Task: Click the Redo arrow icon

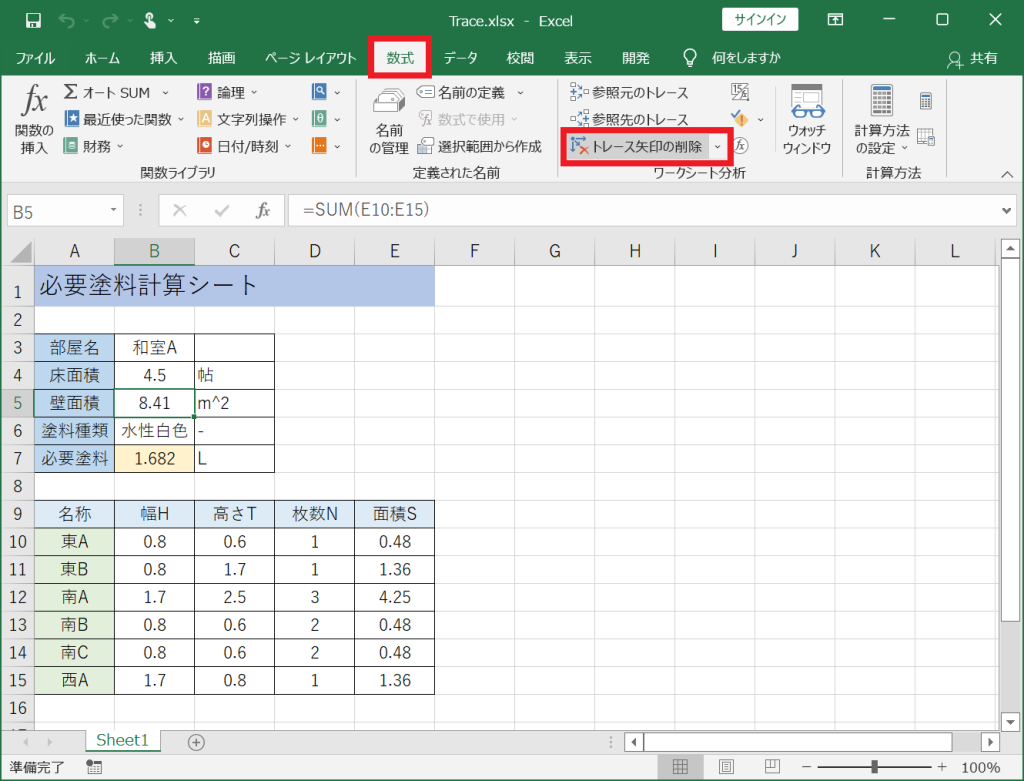Action: tap(110, 21)
